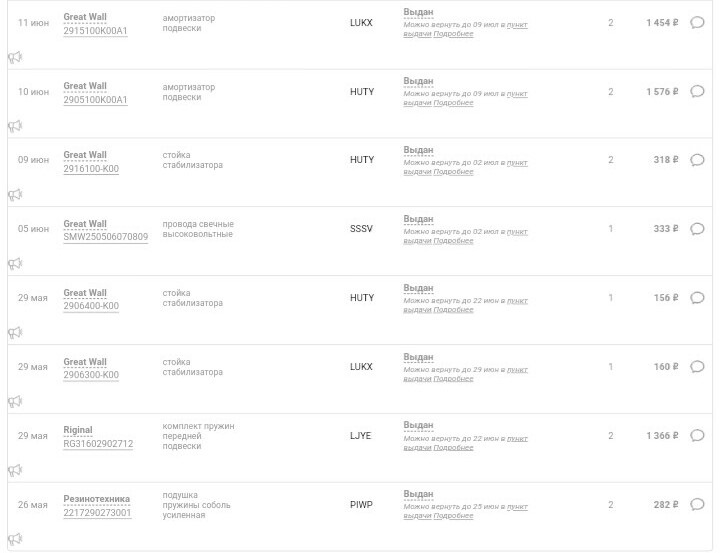Open part number SMW250506070809 link
Screen dimensions: 720x553
point(106,237)
